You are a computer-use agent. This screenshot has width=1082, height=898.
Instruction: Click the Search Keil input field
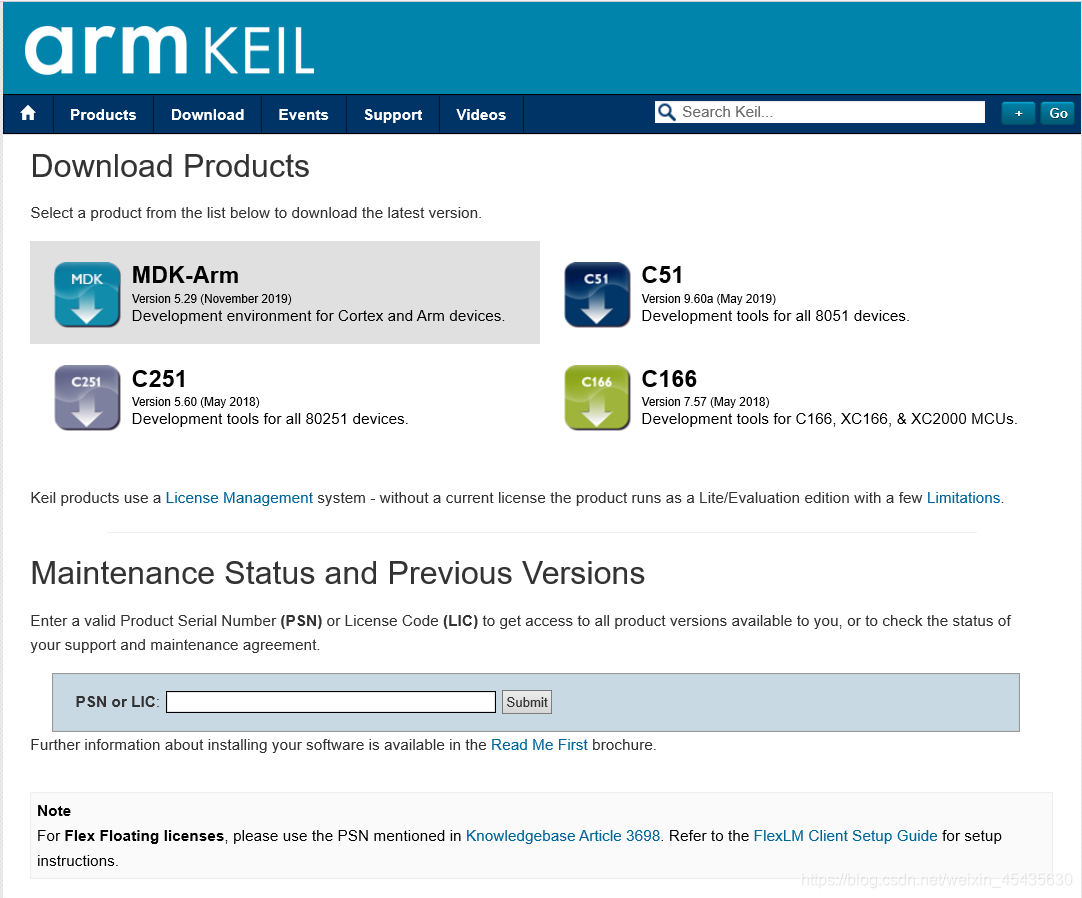pos(820,112)
